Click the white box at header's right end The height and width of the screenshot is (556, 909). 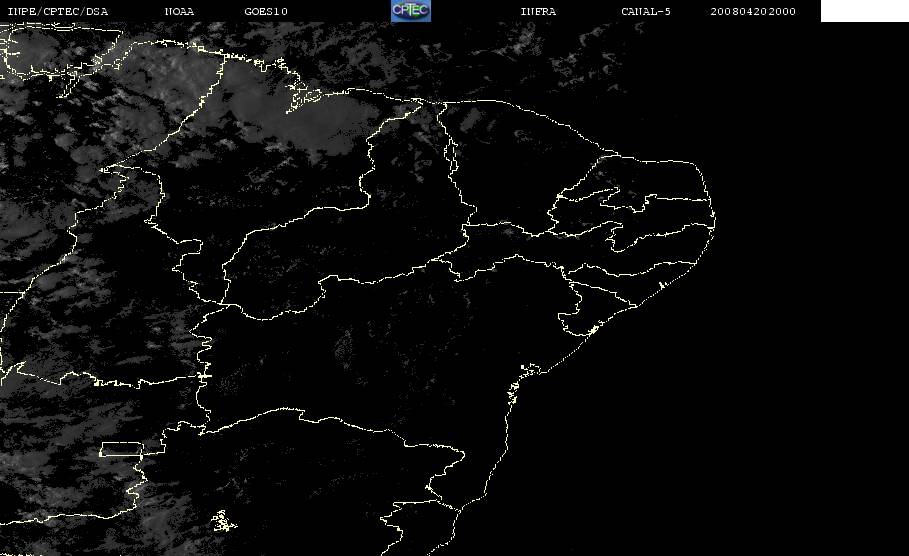click(x=865, y=11)
